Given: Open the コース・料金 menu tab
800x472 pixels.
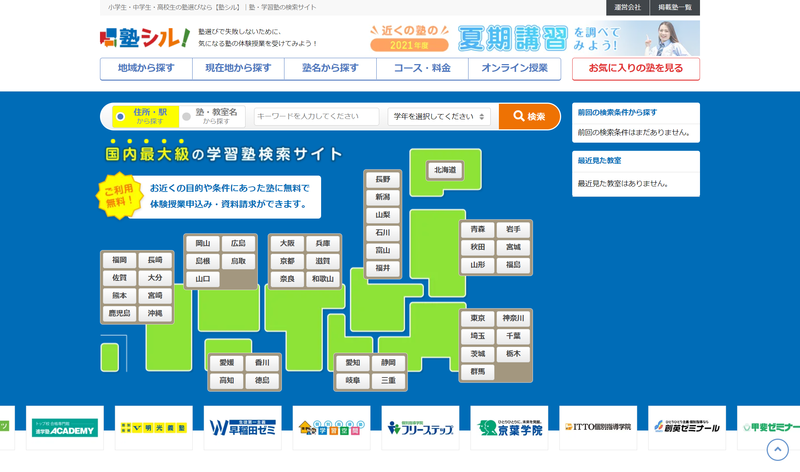Looking at the screenshot, I should click(x=422, y=68).
